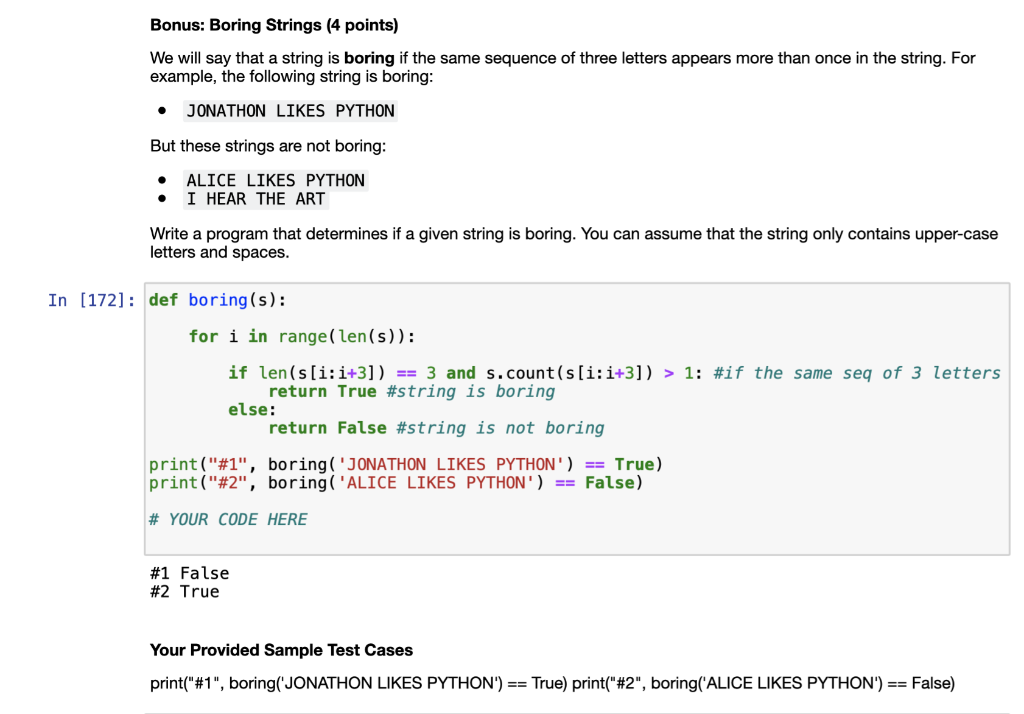
Task: Click the "Write a program that determines" paragraph
Action: pyautogui.click(x=574, y=243)
